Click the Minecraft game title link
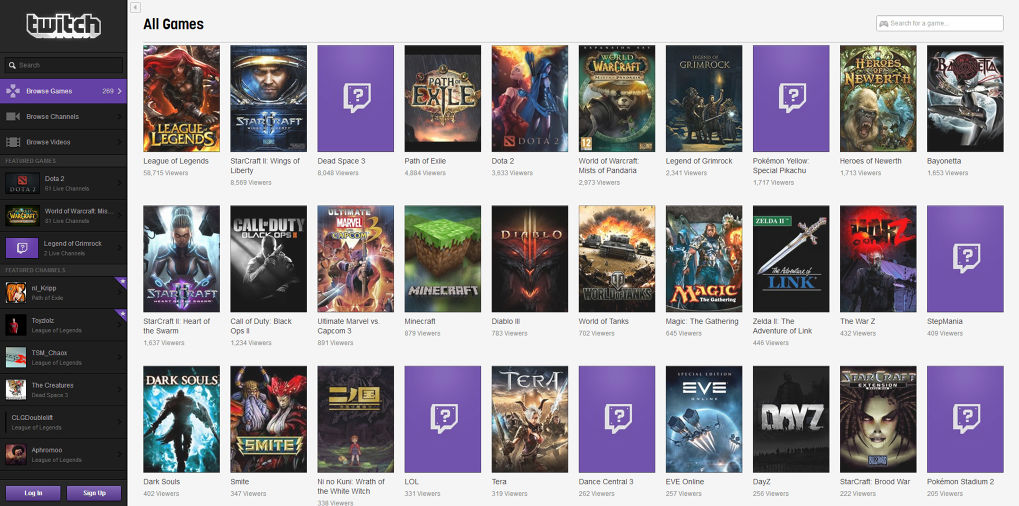1019x506 pixels. 420,321
